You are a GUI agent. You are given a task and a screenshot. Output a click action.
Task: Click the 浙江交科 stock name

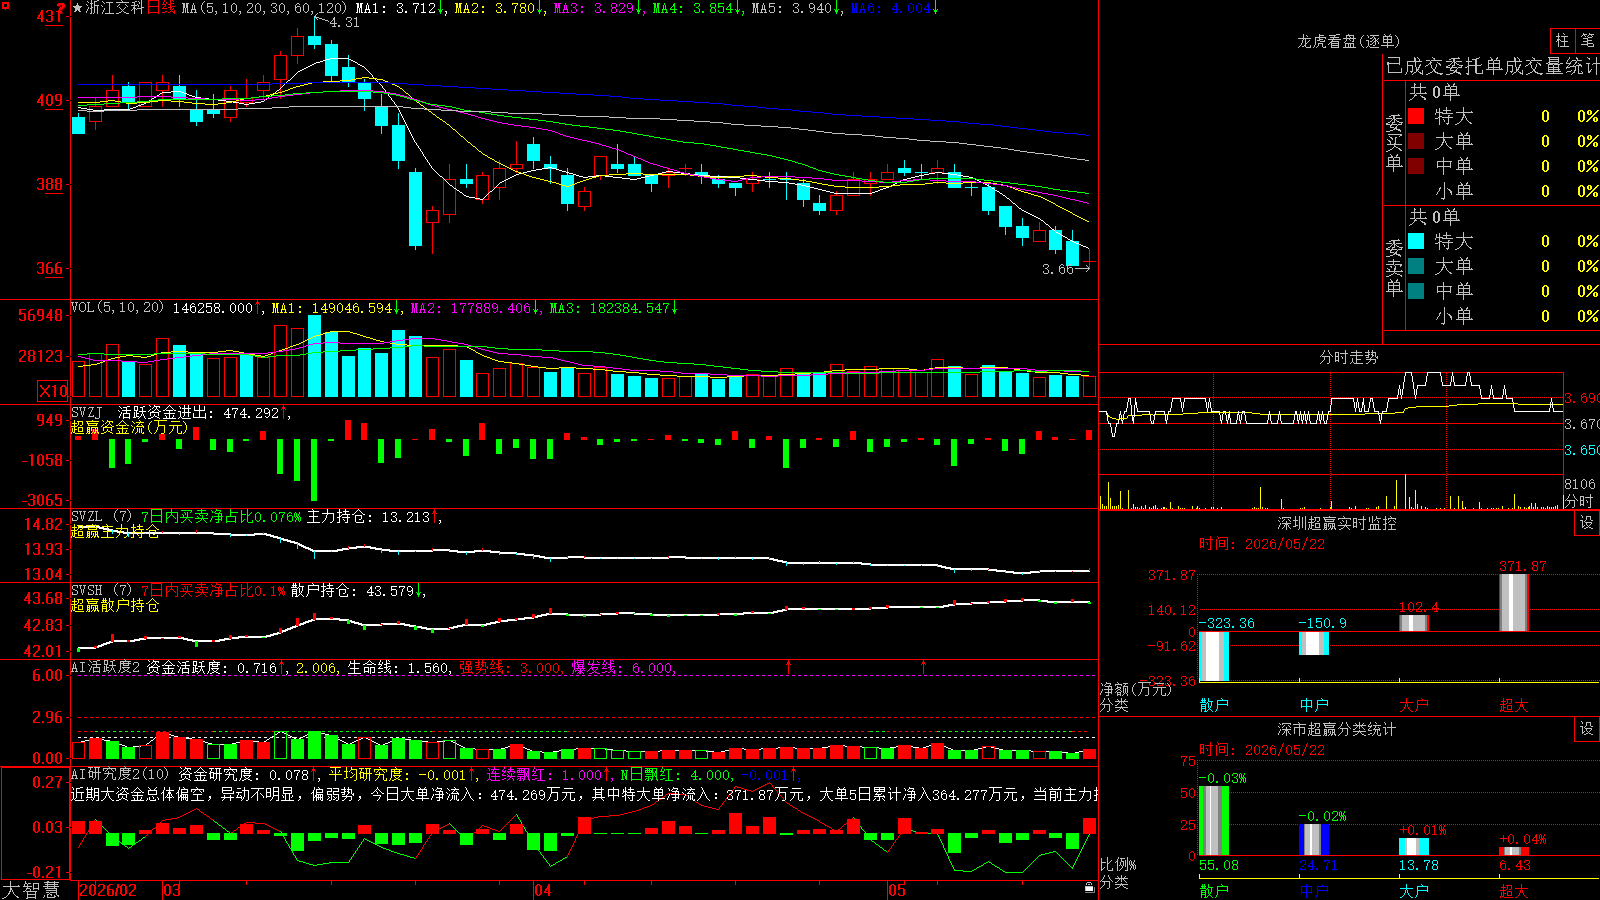coord(115,8)
